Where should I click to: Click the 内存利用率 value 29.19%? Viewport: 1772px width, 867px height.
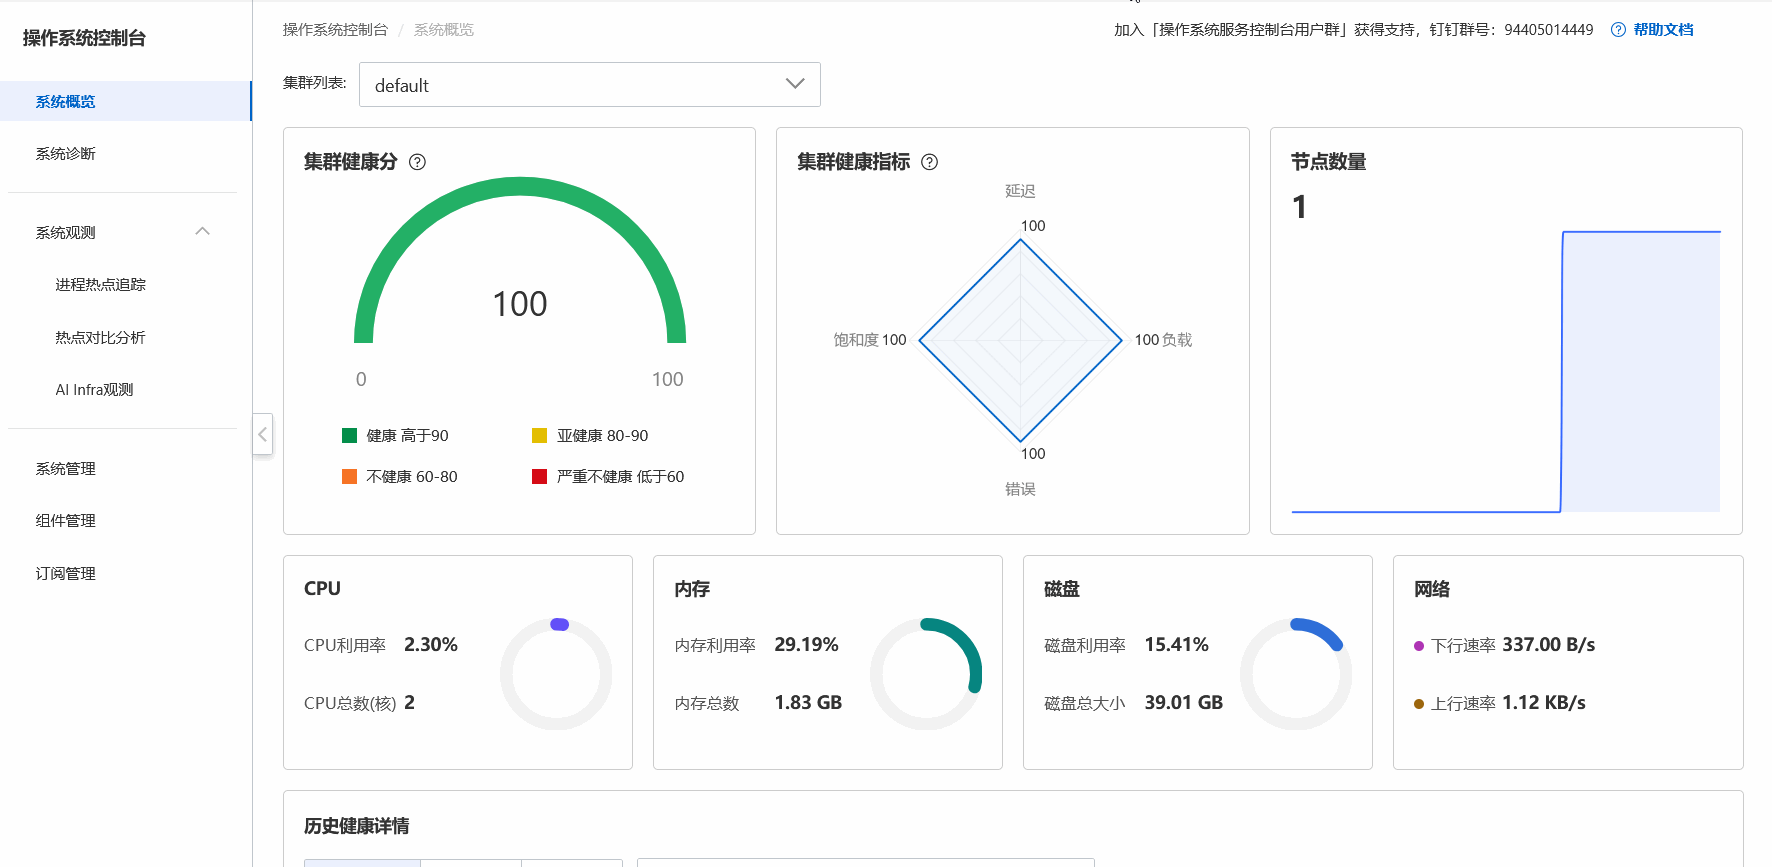click(x=806, y=645)
